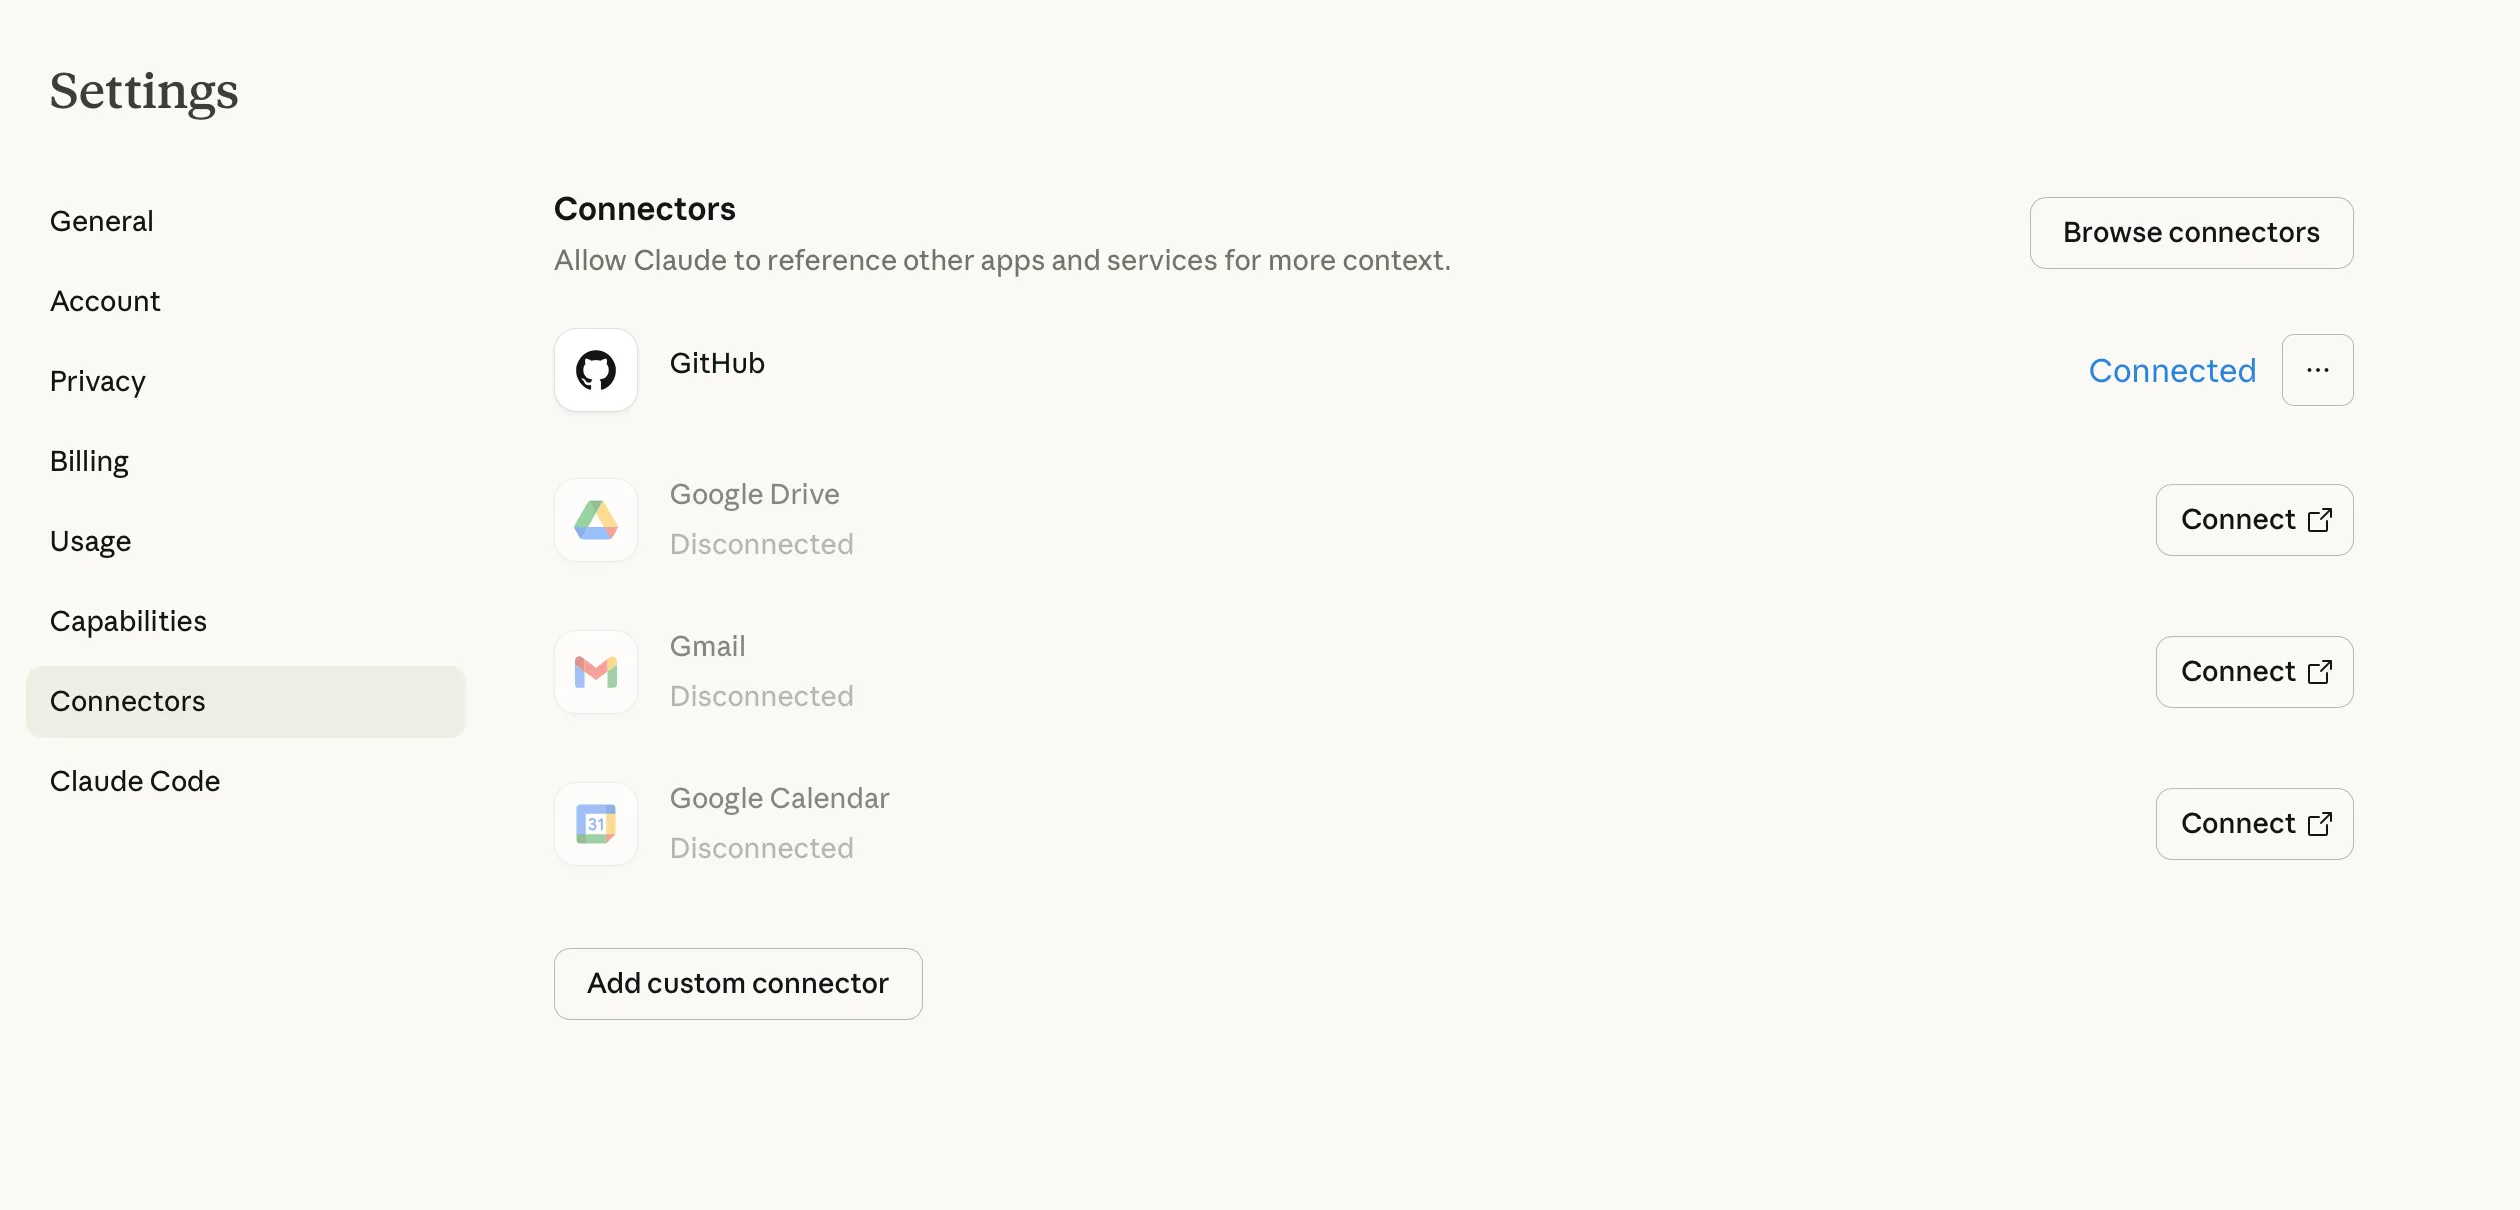Click the Google Drive logo icon

pos(596,520)
